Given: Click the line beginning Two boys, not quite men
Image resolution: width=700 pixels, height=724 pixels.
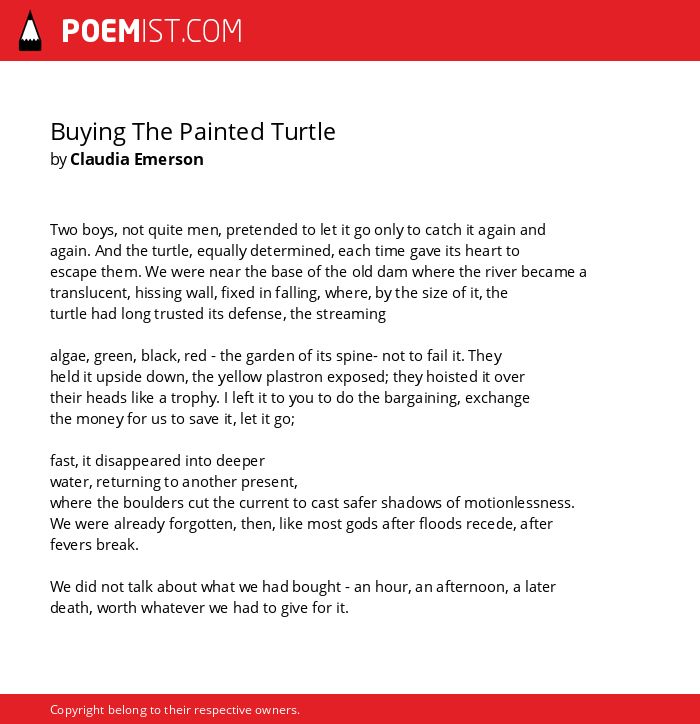Looking at the screenshot, I should click(298, 230).
